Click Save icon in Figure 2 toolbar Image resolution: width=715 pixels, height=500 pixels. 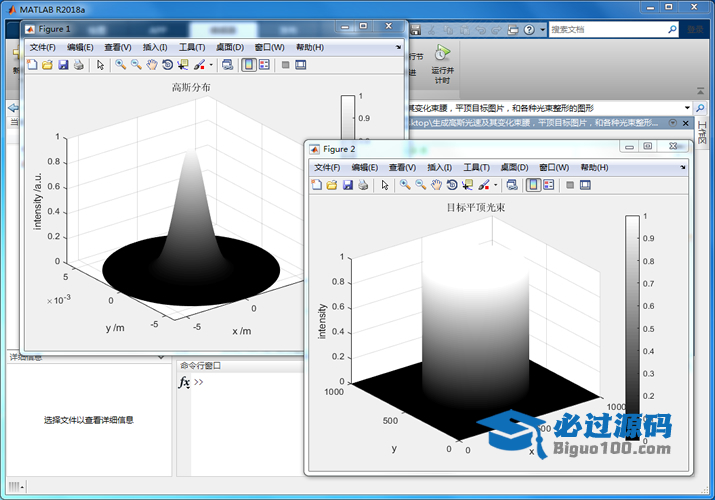(347, 185)
